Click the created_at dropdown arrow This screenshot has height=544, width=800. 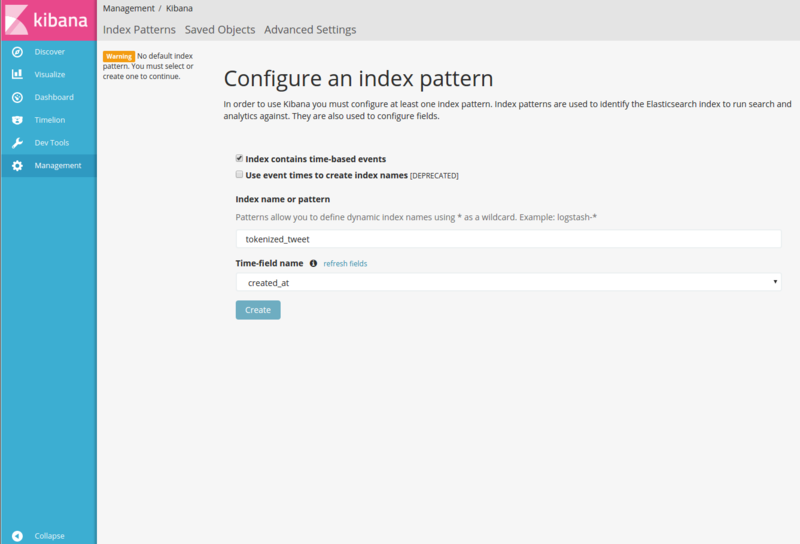click(775, 282)
